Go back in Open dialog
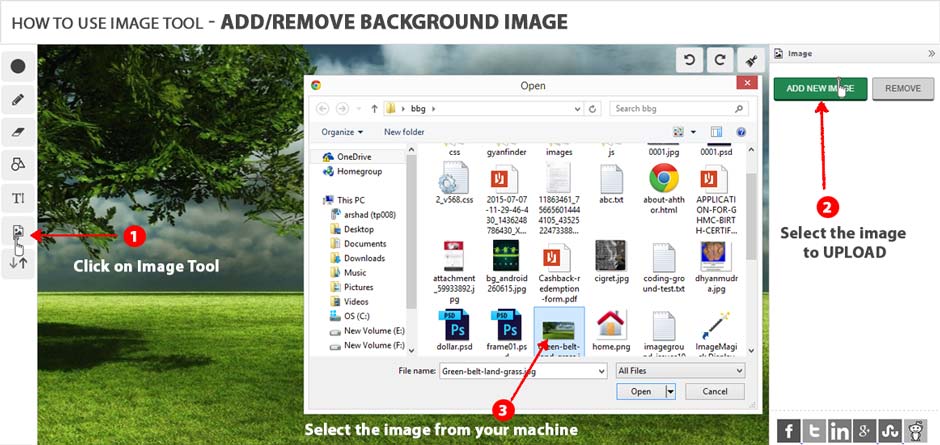This screenshot has height=445, width=940. (x=323, y=109)
